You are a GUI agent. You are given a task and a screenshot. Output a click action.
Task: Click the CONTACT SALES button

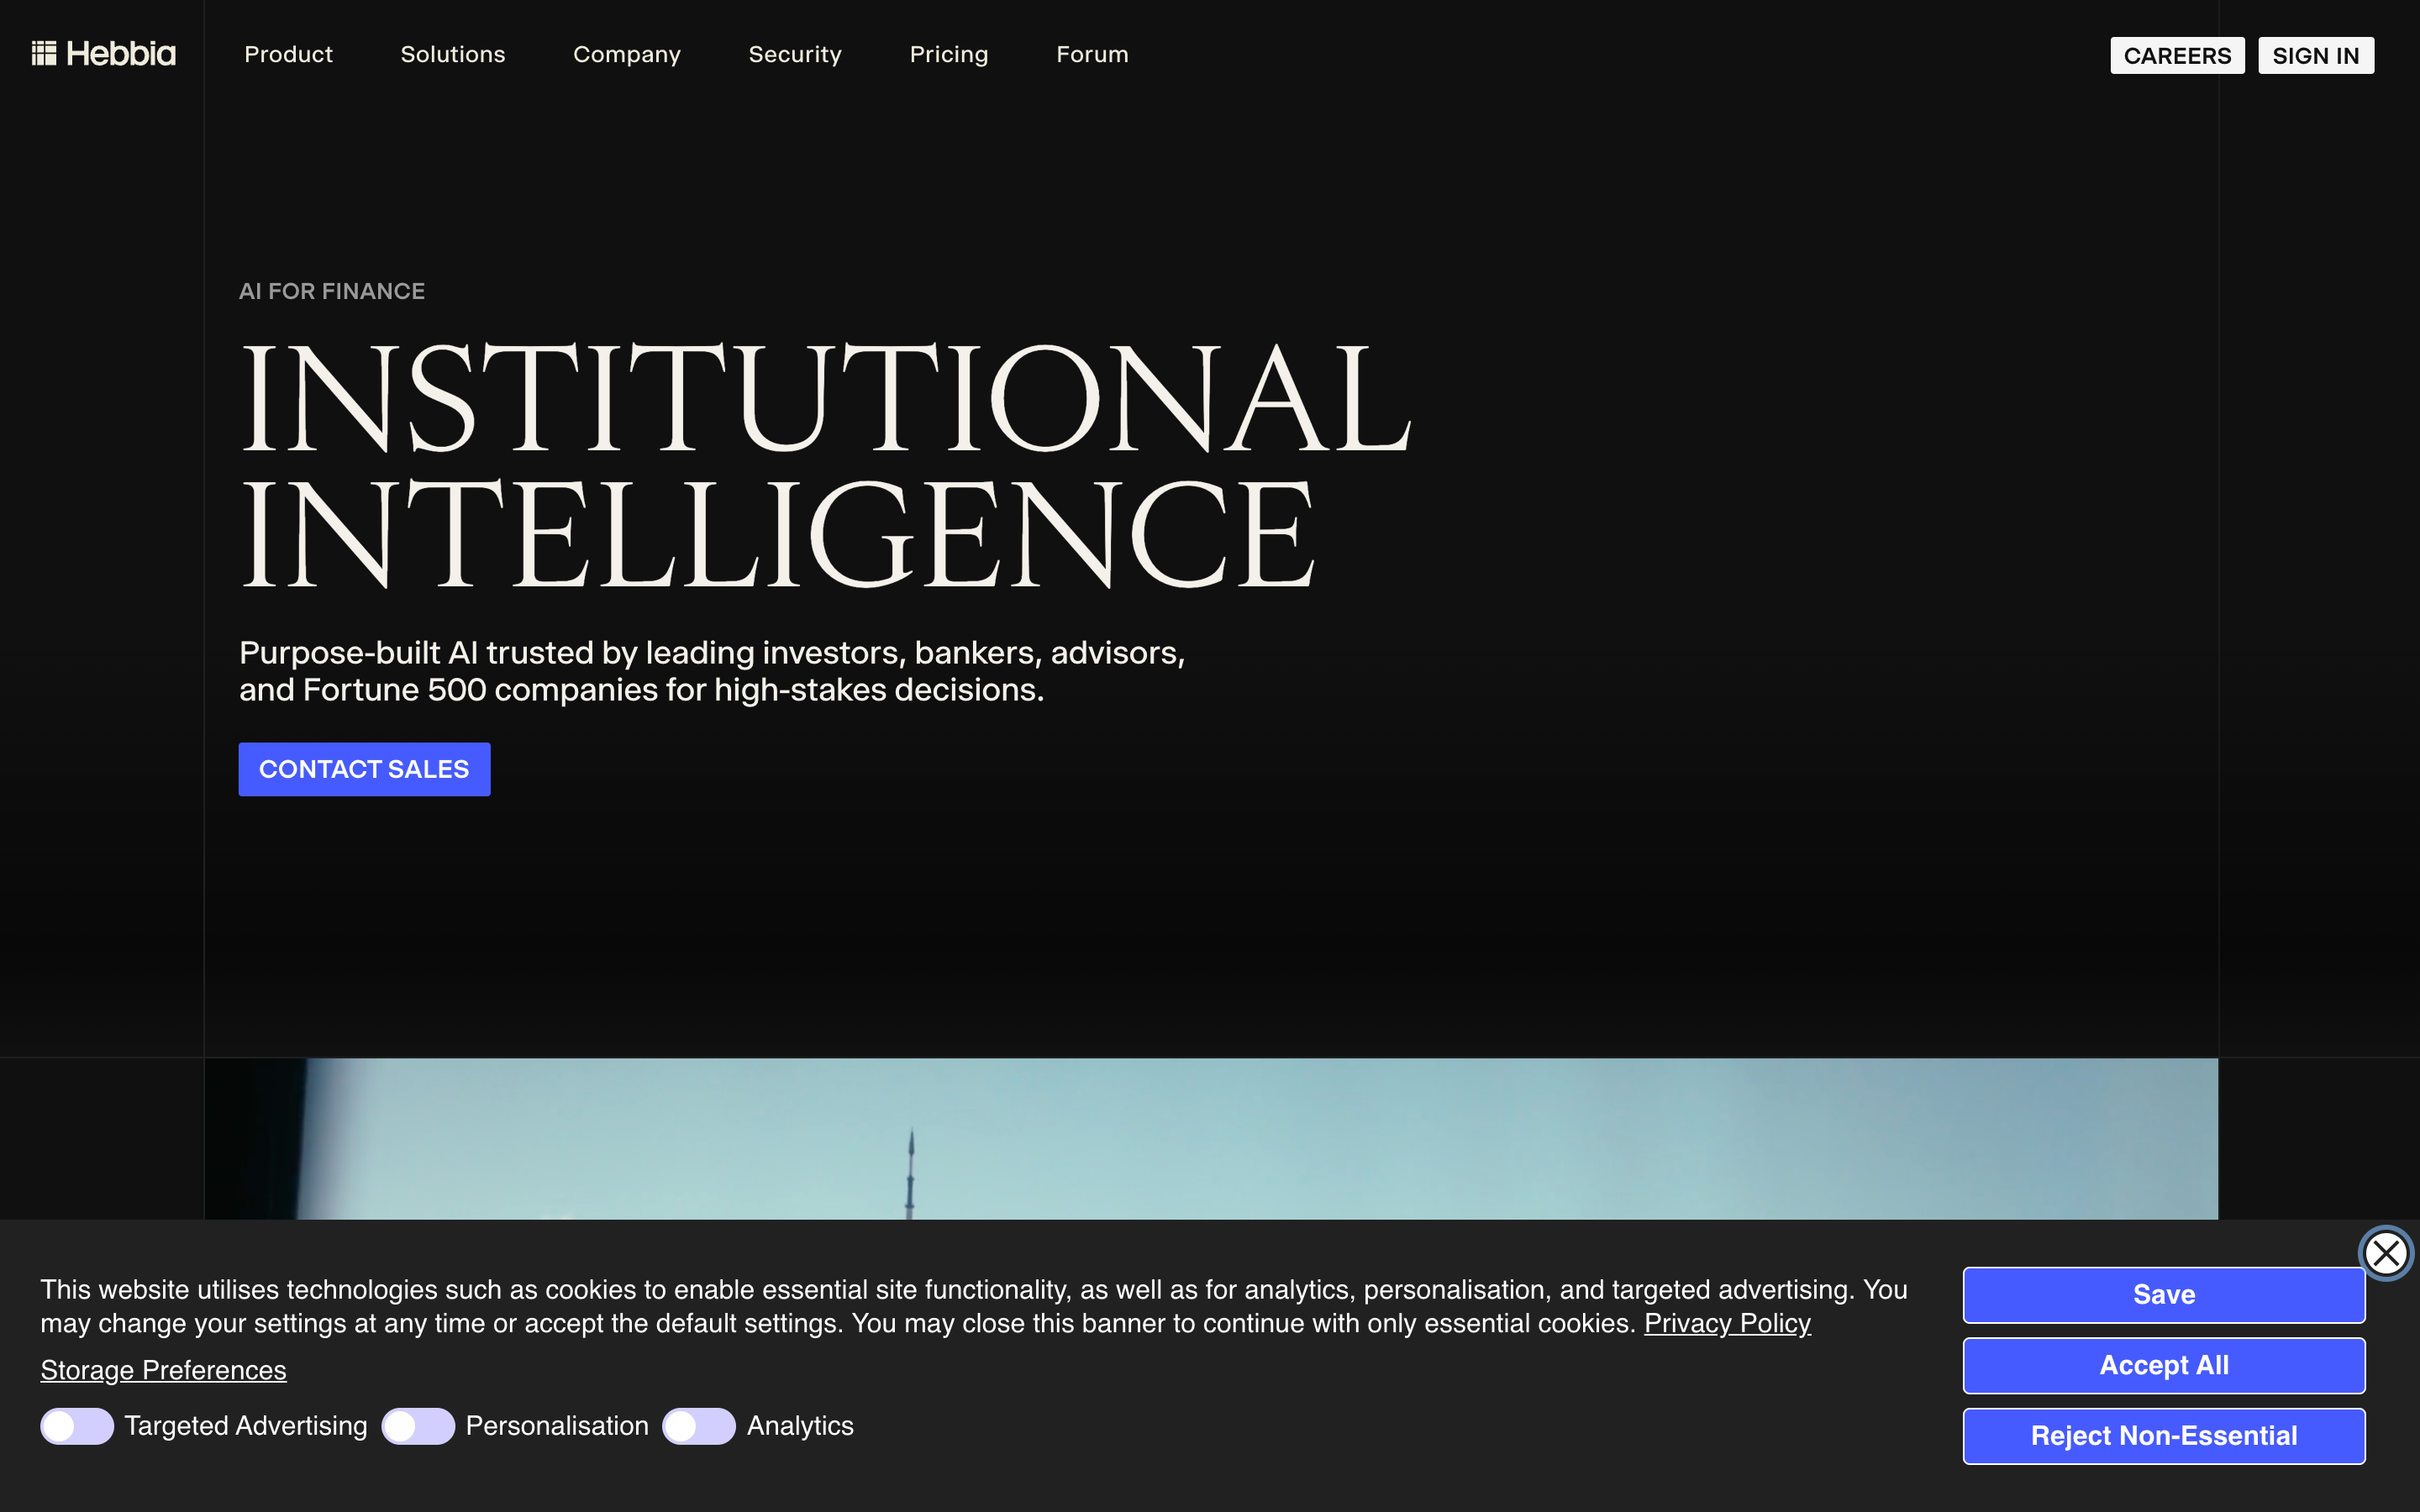364,769
